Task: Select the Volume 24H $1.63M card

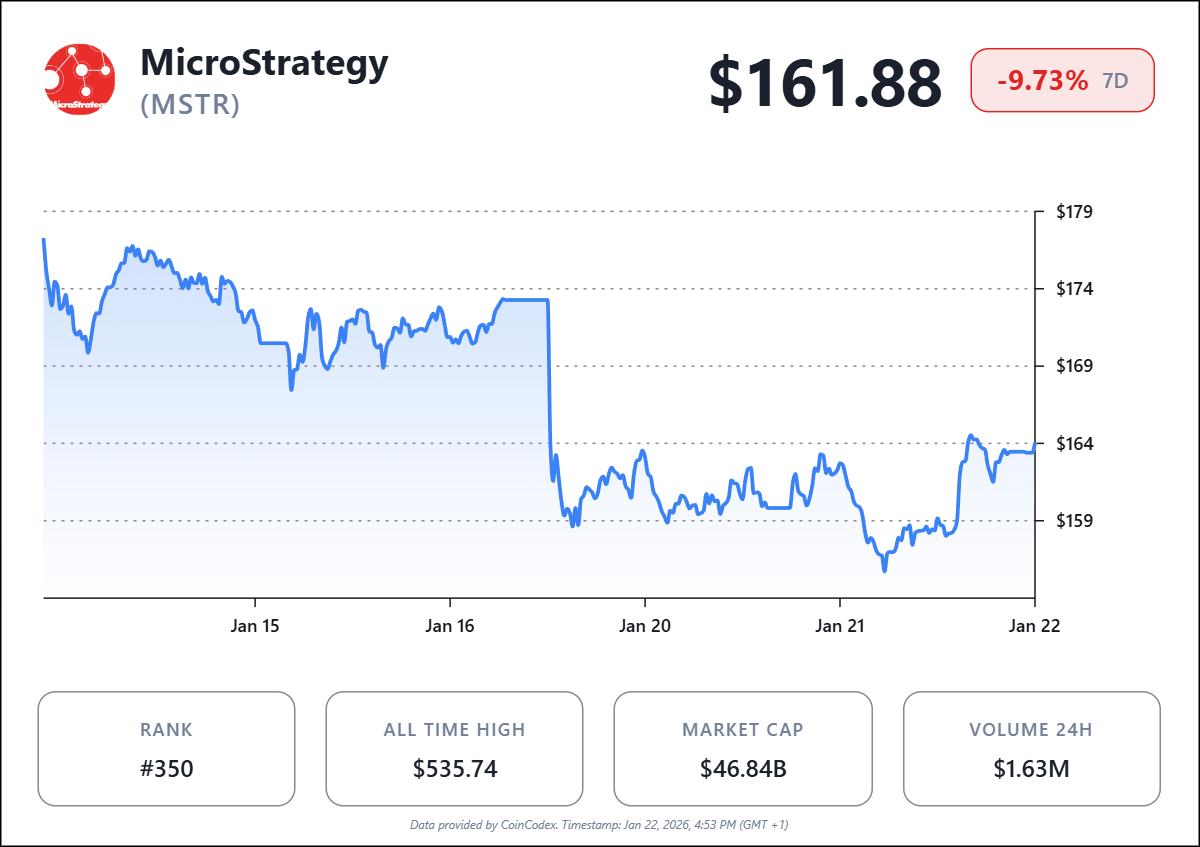Action: click(x=1031, y=748)
